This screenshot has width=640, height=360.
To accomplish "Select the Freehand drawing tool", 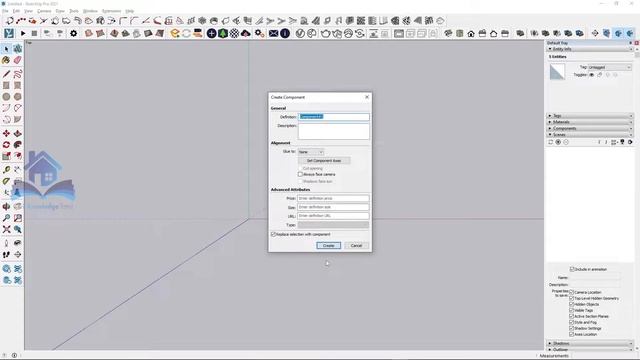I will (x=18, y=74).
